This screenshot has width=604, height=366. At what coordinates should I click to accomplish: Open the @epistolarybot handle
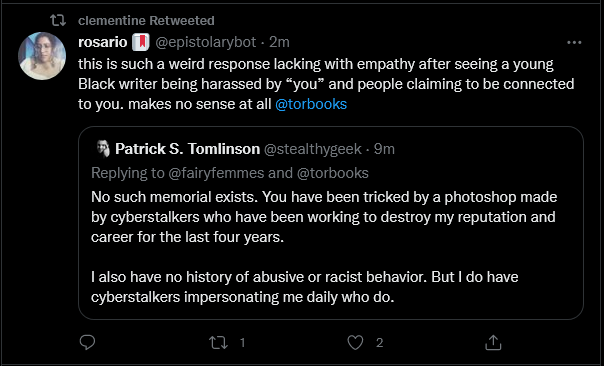(x=206, y=42)
